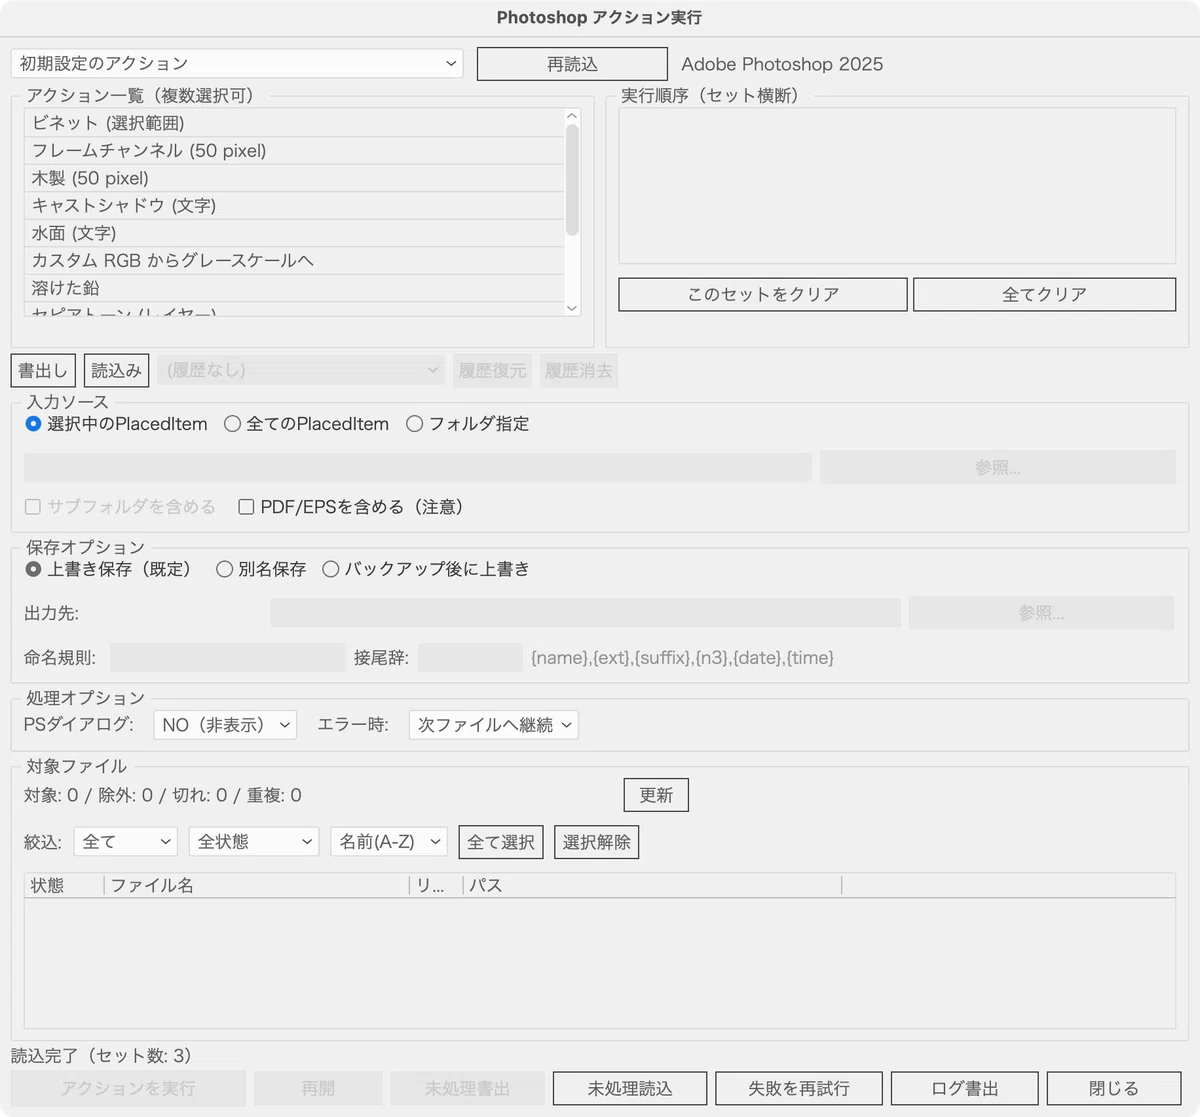Click the 履歴復元 button

(492, 371)
